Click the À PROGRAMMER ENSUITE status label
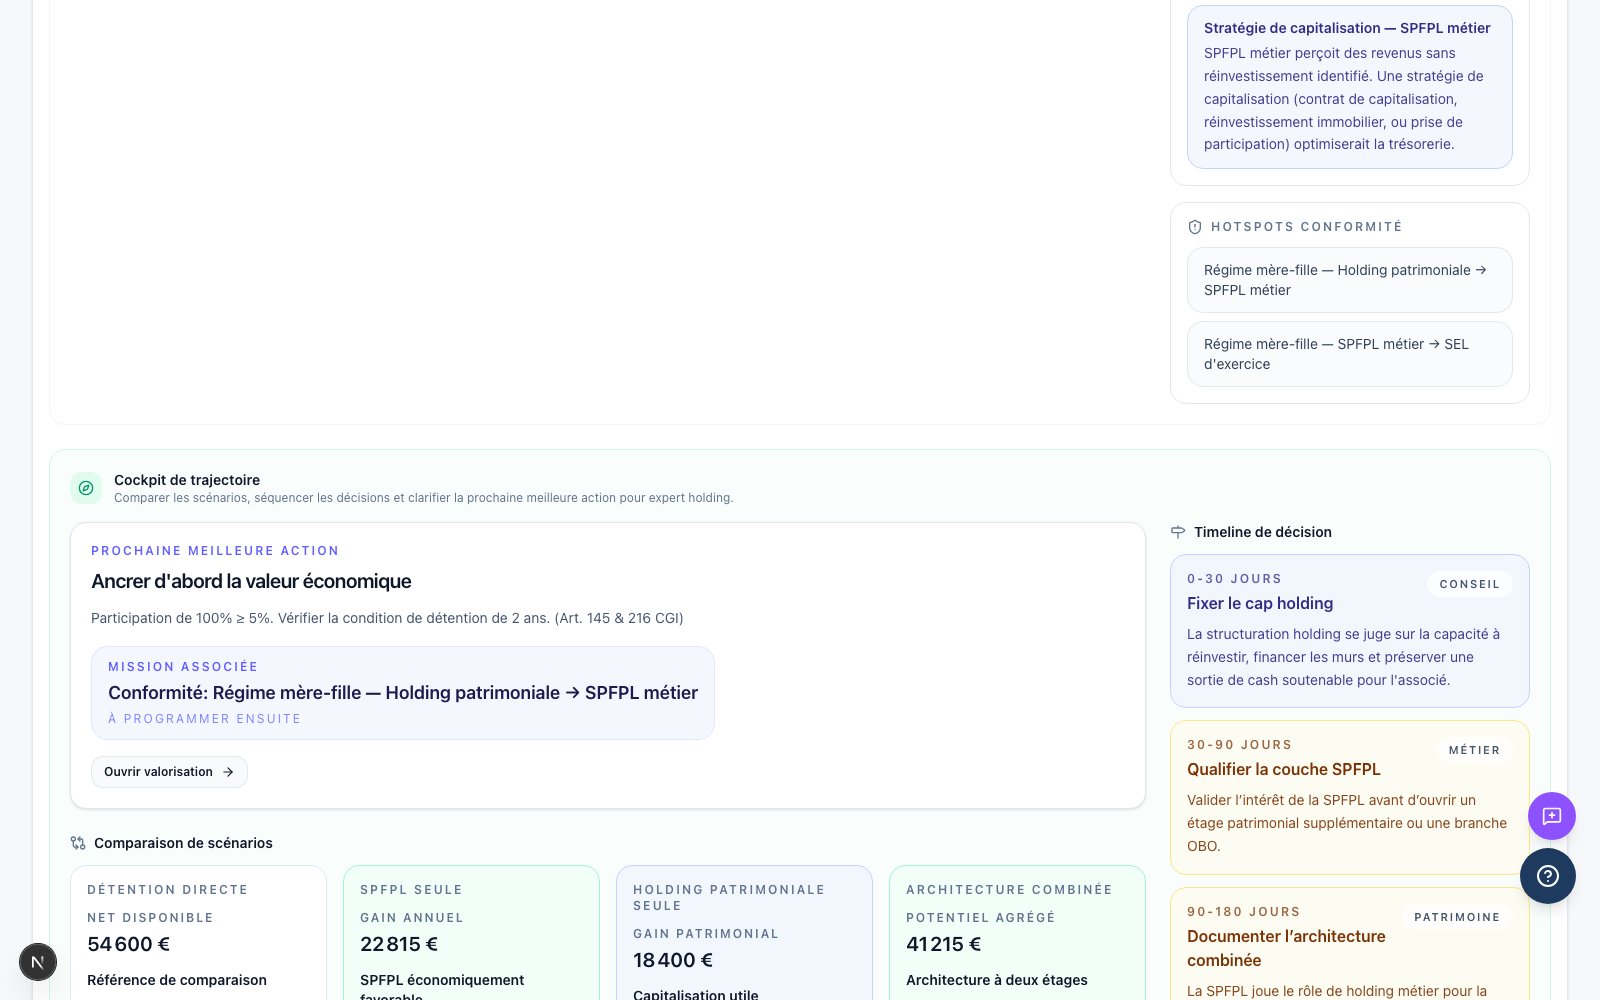The height and width of the screenshot is (1000, 1600). coord(204,719)
